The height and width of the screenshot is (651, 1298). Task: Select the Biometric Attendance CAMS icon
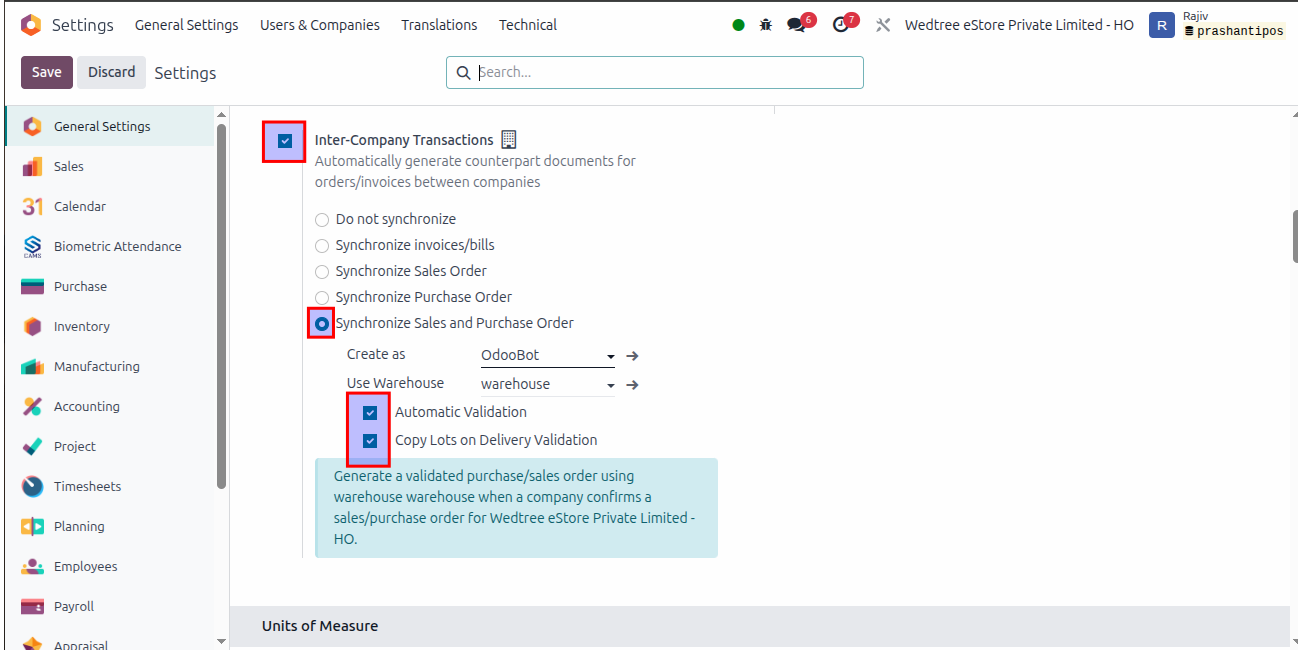coord(32,246)
